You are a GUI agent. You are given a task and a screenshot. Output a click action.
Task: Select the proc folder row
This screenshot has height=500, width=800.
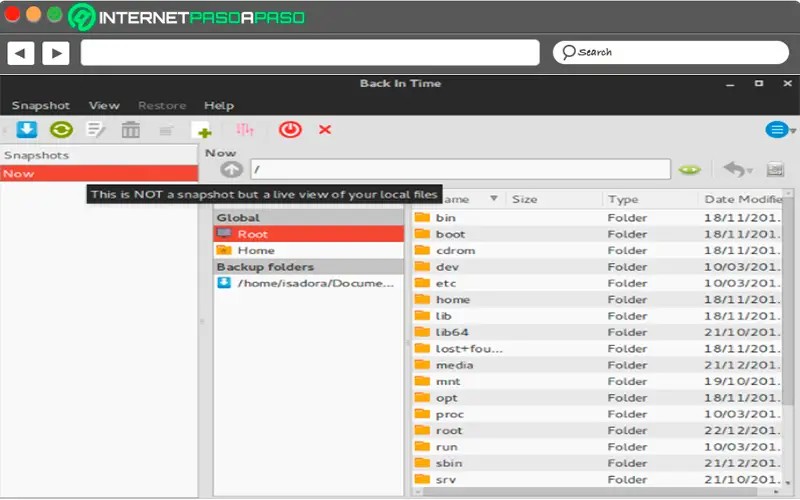tap(597, 414)
